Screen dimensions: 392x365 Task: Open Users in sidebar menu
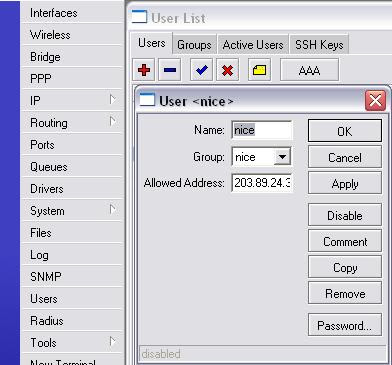click(x=72, y=298)
